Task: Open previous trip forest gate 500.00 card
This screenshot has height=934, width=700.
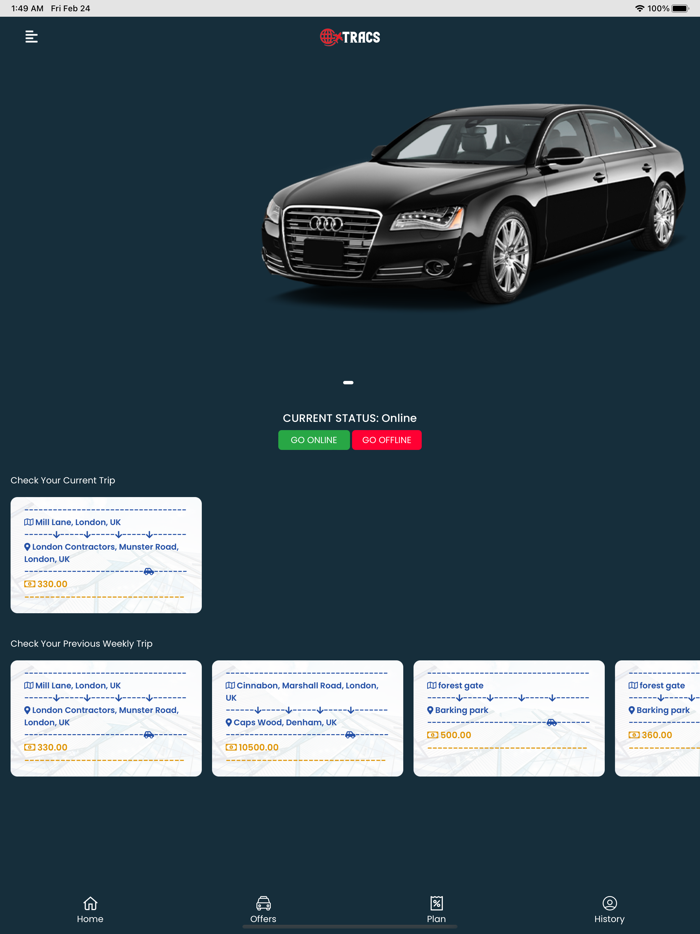Action: tap(509, 718)
